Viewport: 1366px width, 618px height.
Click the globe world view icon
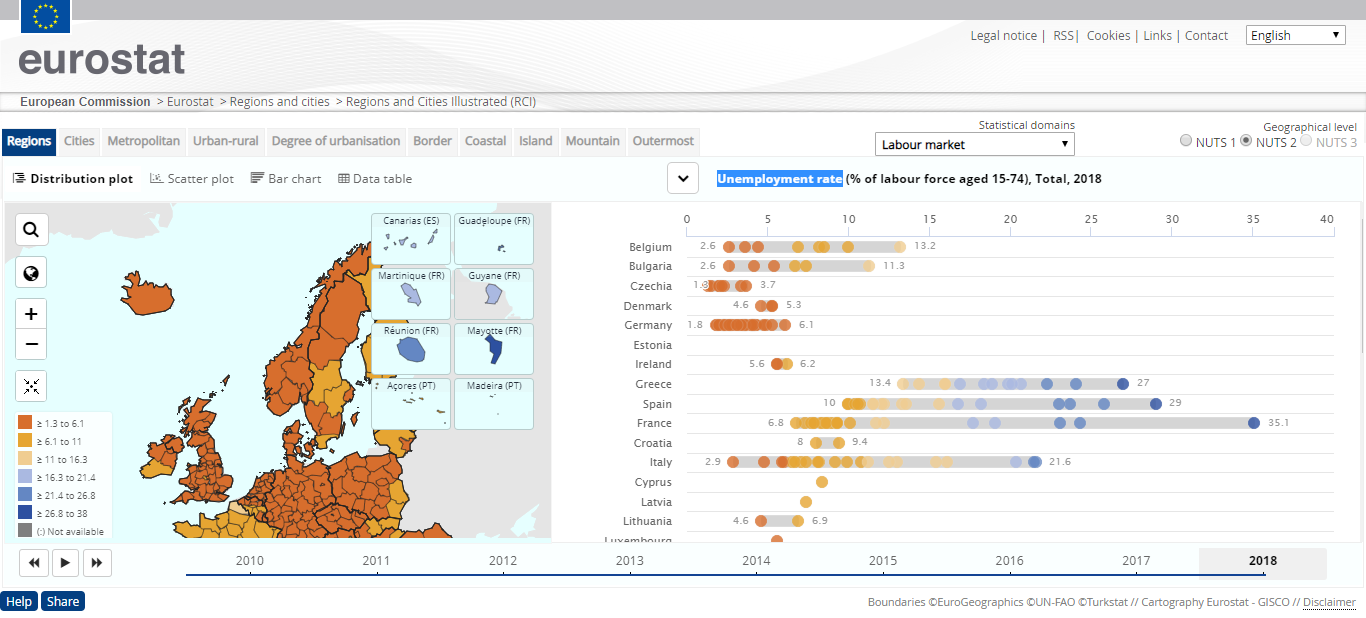point(31,273)
